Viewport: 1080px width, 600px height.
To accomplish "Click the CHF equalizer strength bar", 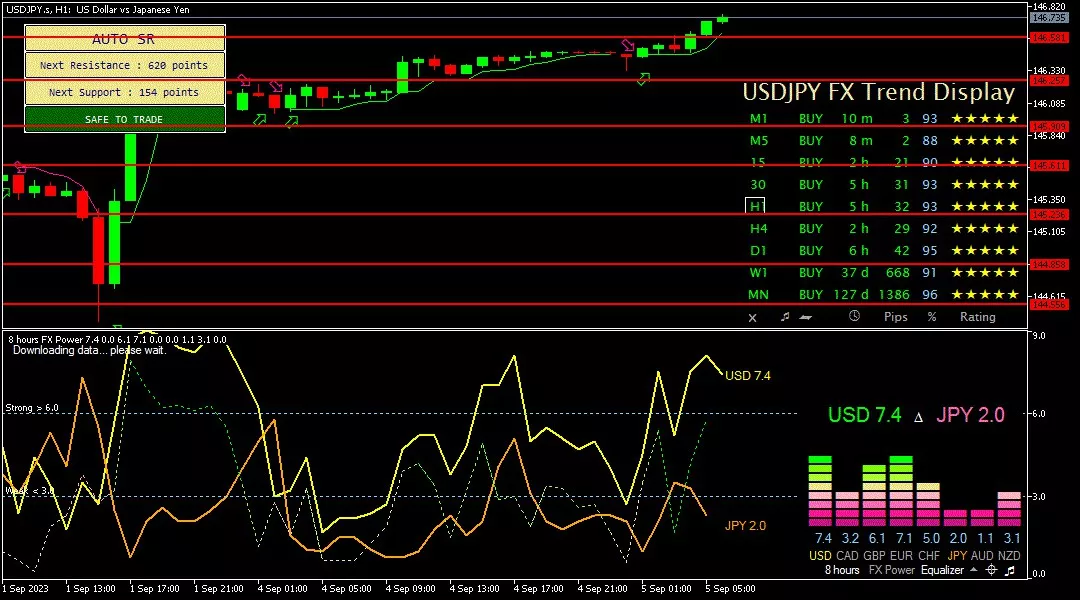I will tap(928, 504).
